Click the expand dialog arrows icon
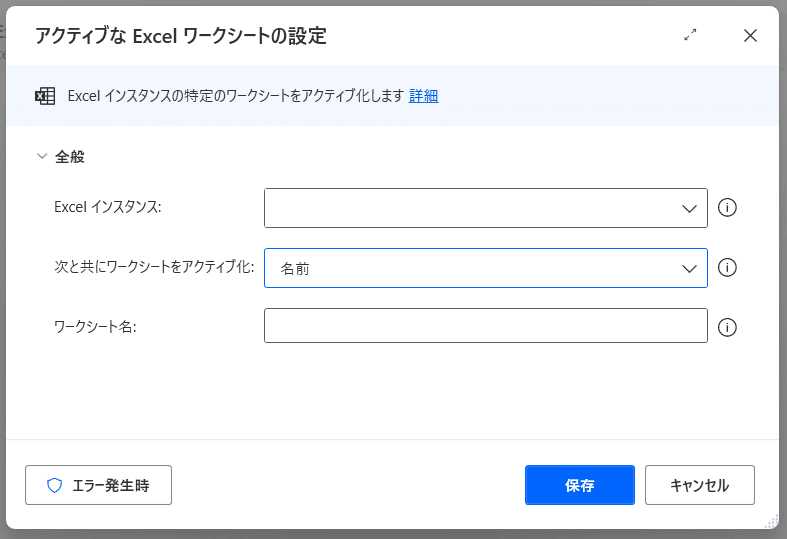 coord(690,35)
